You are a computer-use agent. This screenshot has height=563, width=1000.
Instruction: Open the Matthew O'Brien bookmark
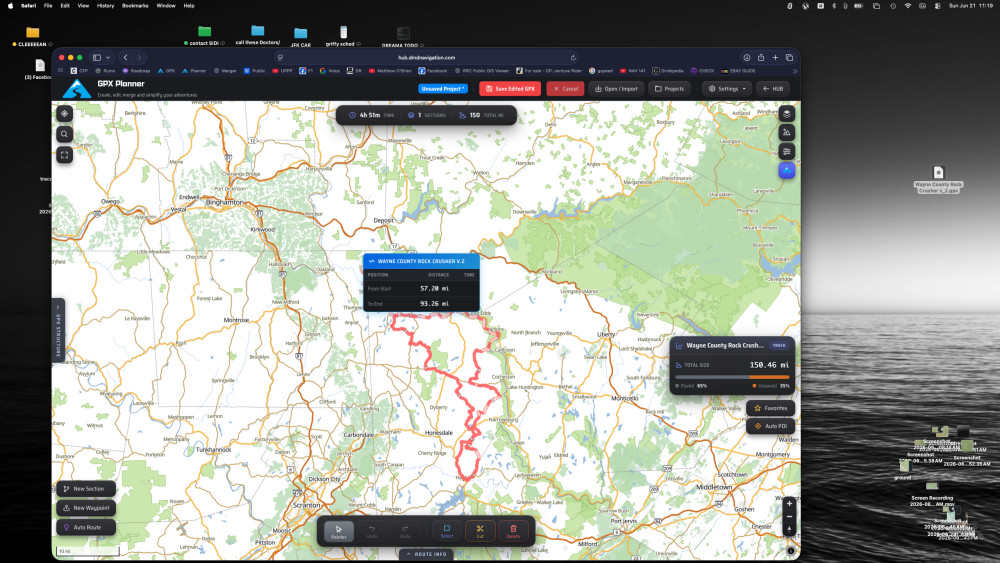(390, 71)
